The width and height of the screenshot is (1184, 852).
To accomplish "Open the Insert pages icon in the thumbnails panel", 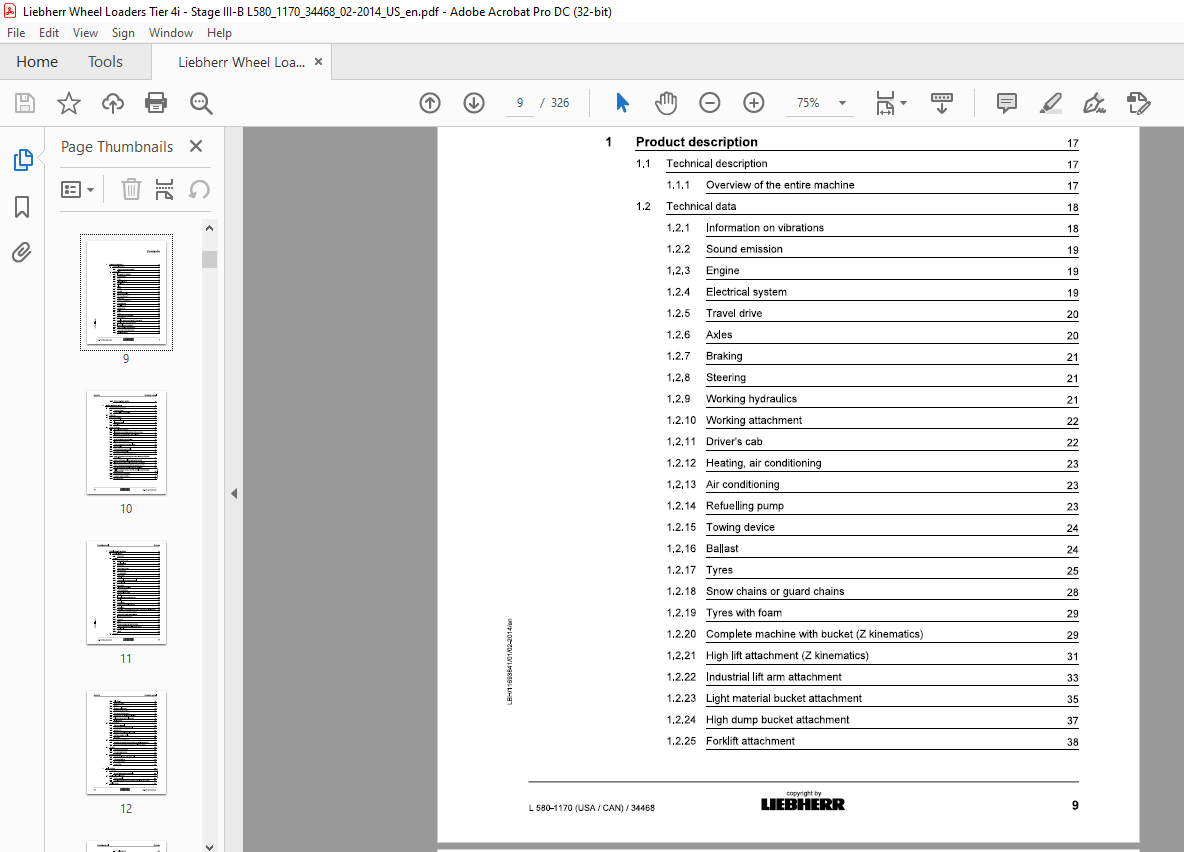I will point(164,190).
